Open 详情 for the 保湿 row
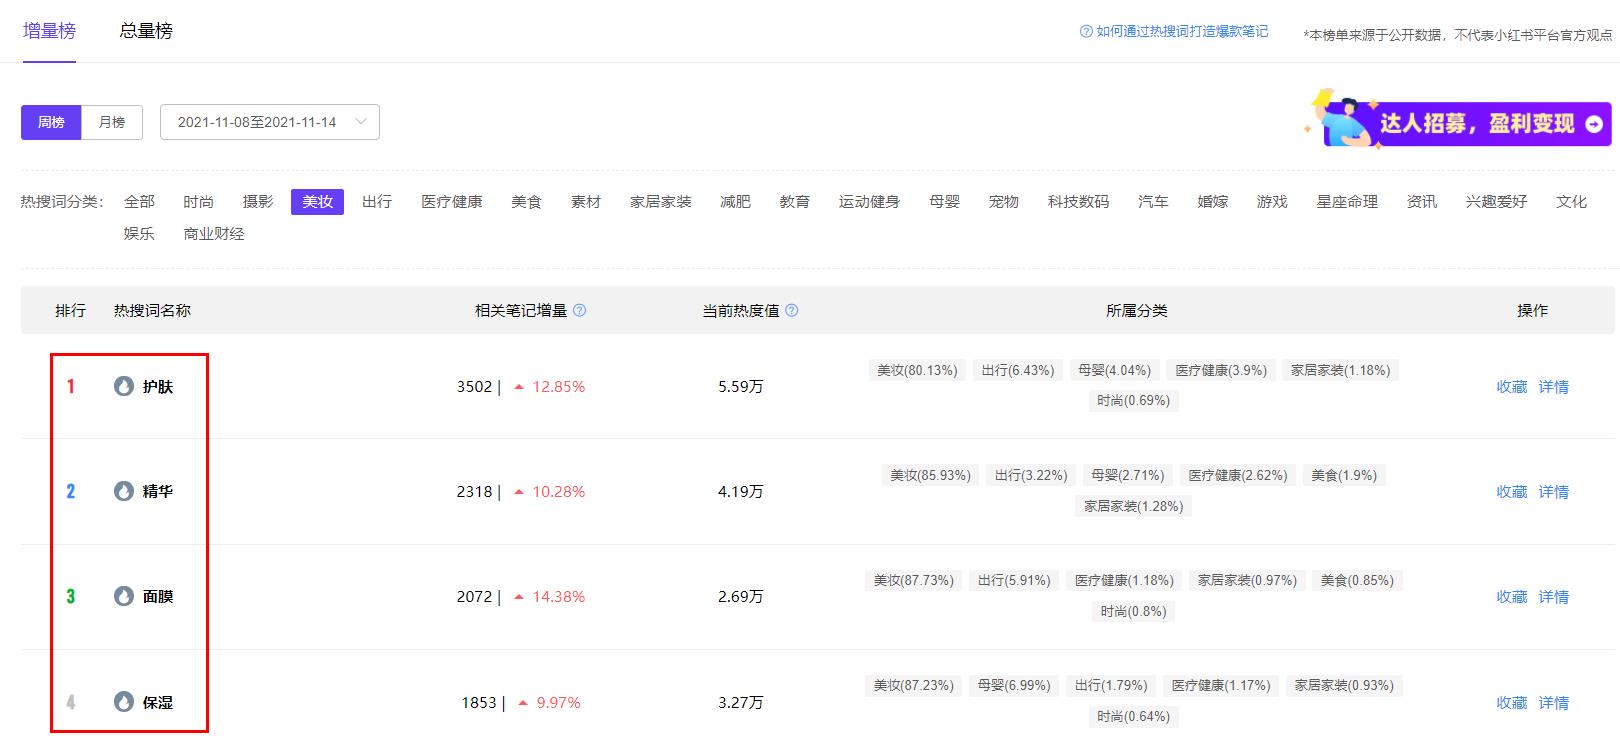1620x750 pixels. point(1553,703)
